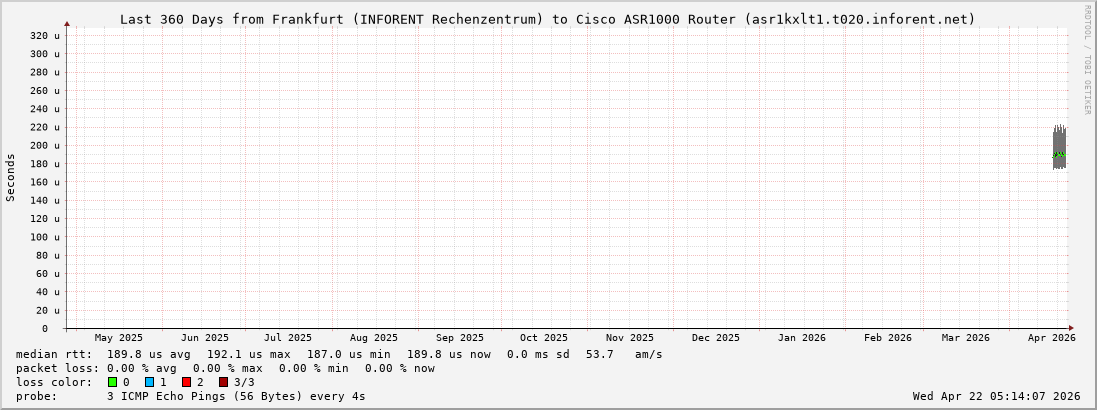Select the Nov 2025 x-axis label
This screenshot has height=410, width=1097.
pos(630,338)
